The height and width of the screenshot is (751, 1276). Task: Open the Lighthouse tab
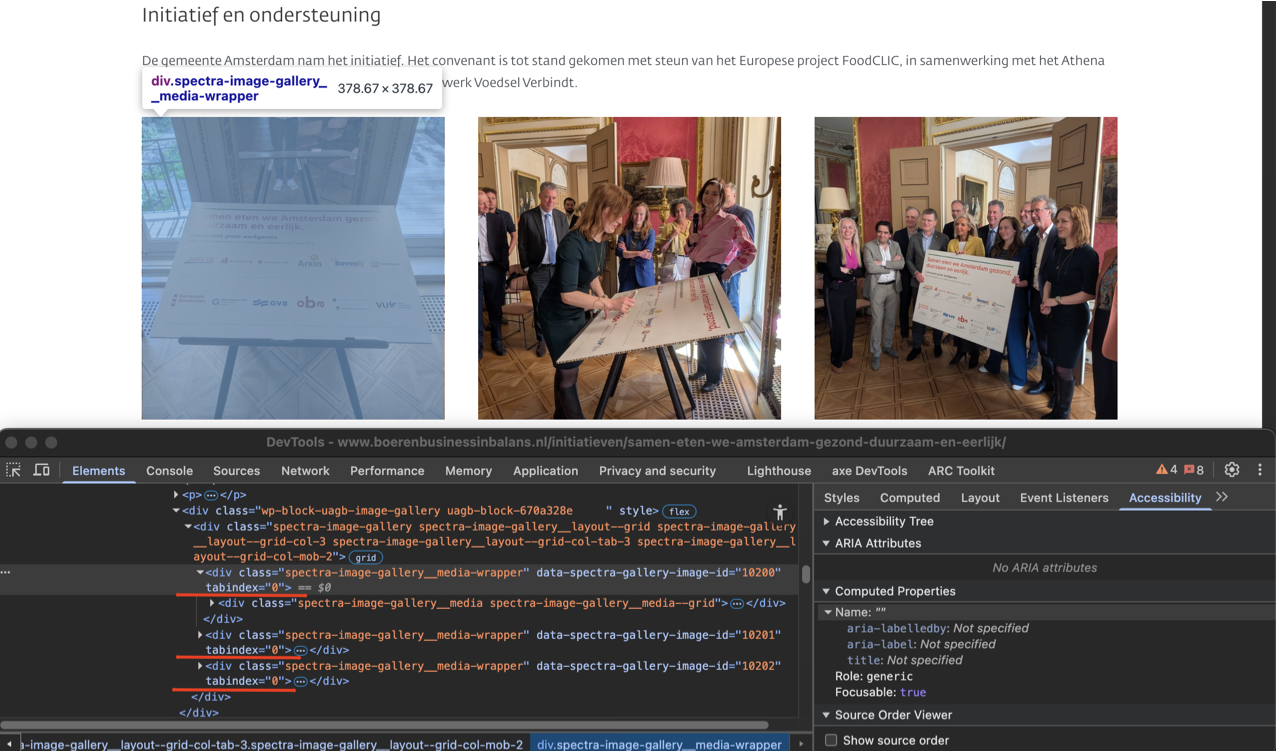pos(778,471)
